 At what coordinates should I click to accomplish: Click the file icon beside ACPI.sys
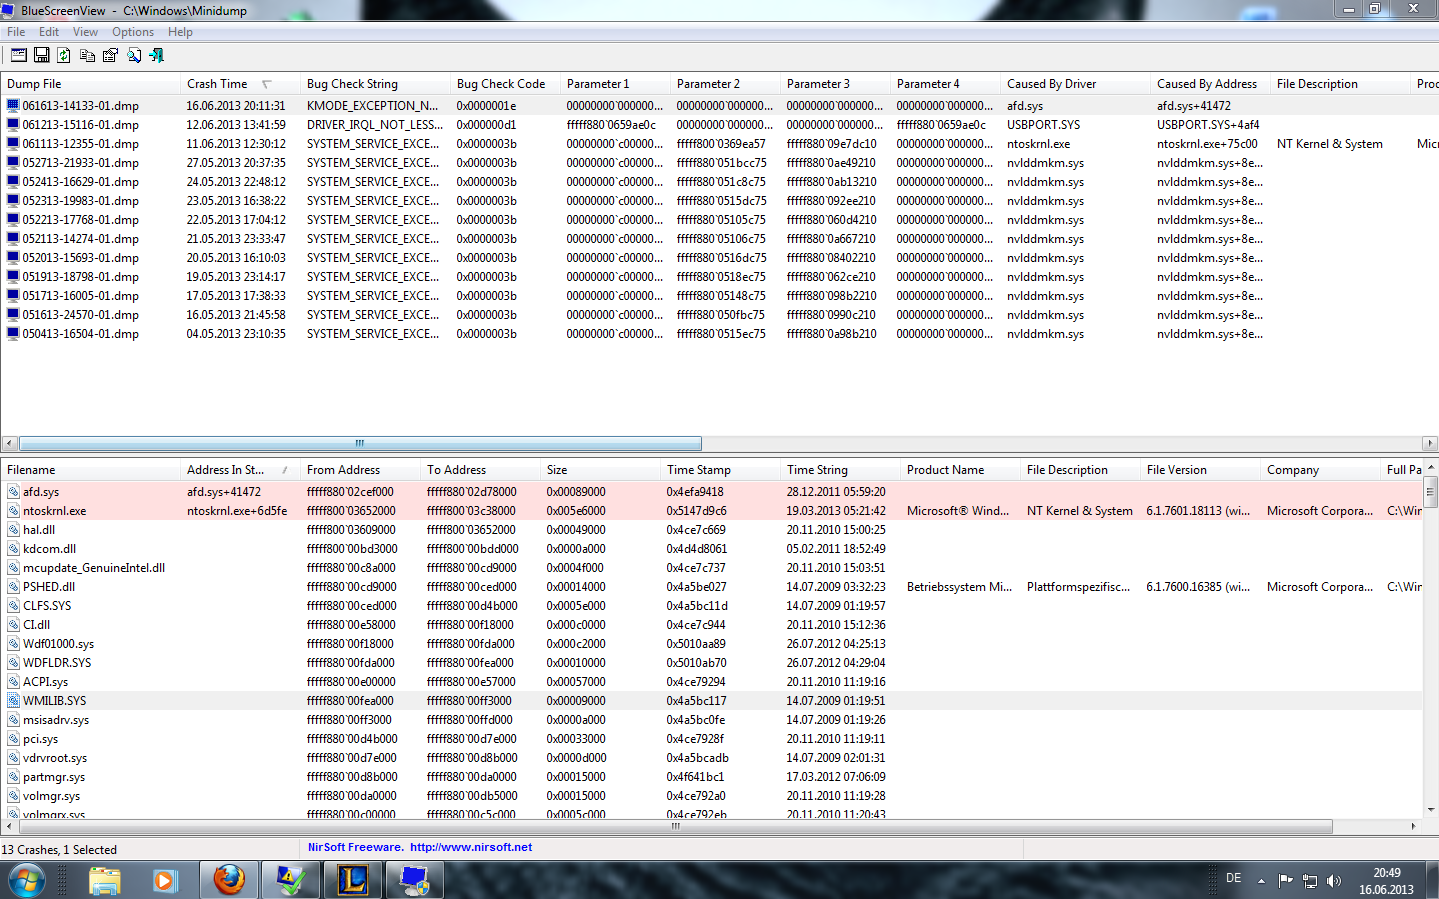click(13, 682)
